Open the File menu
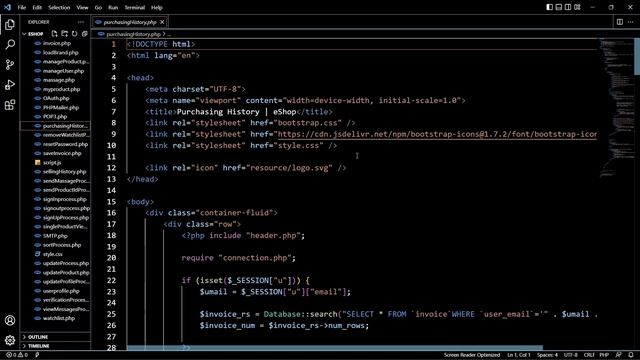Screen dimensions: 640x360 pos(22,7)
